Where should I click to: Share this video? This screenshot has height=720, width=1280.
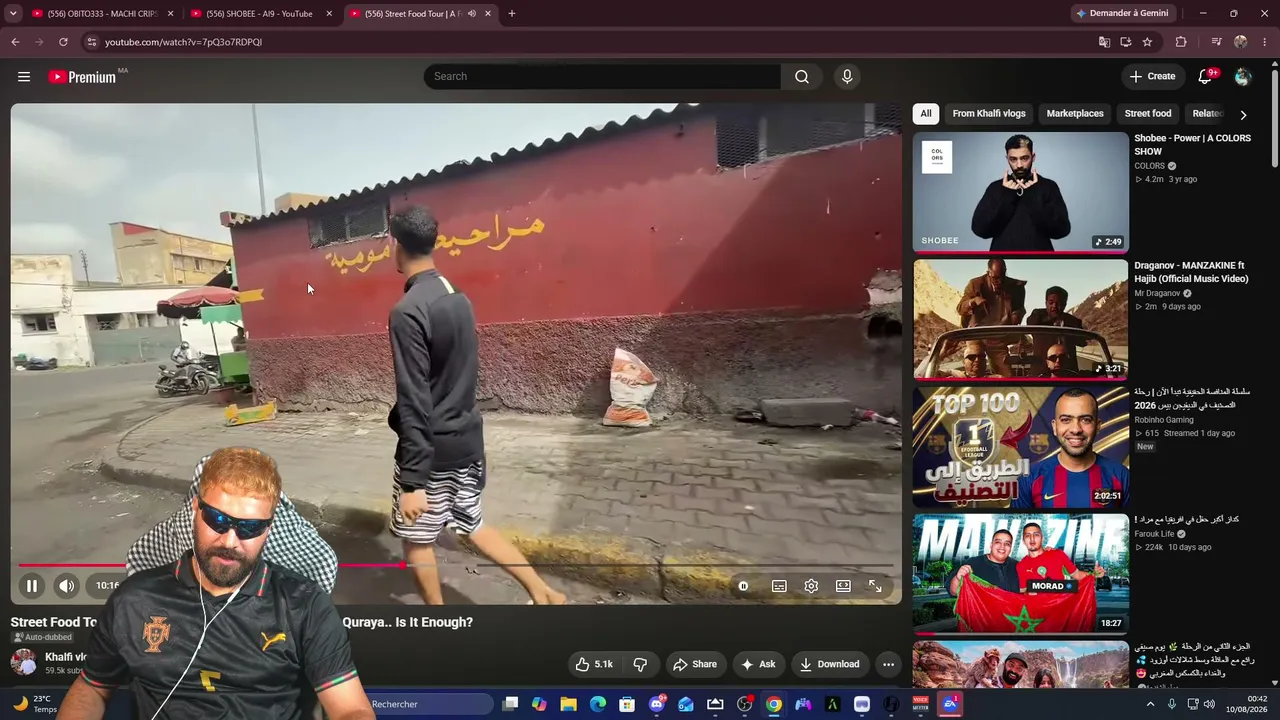click(694, 664)
